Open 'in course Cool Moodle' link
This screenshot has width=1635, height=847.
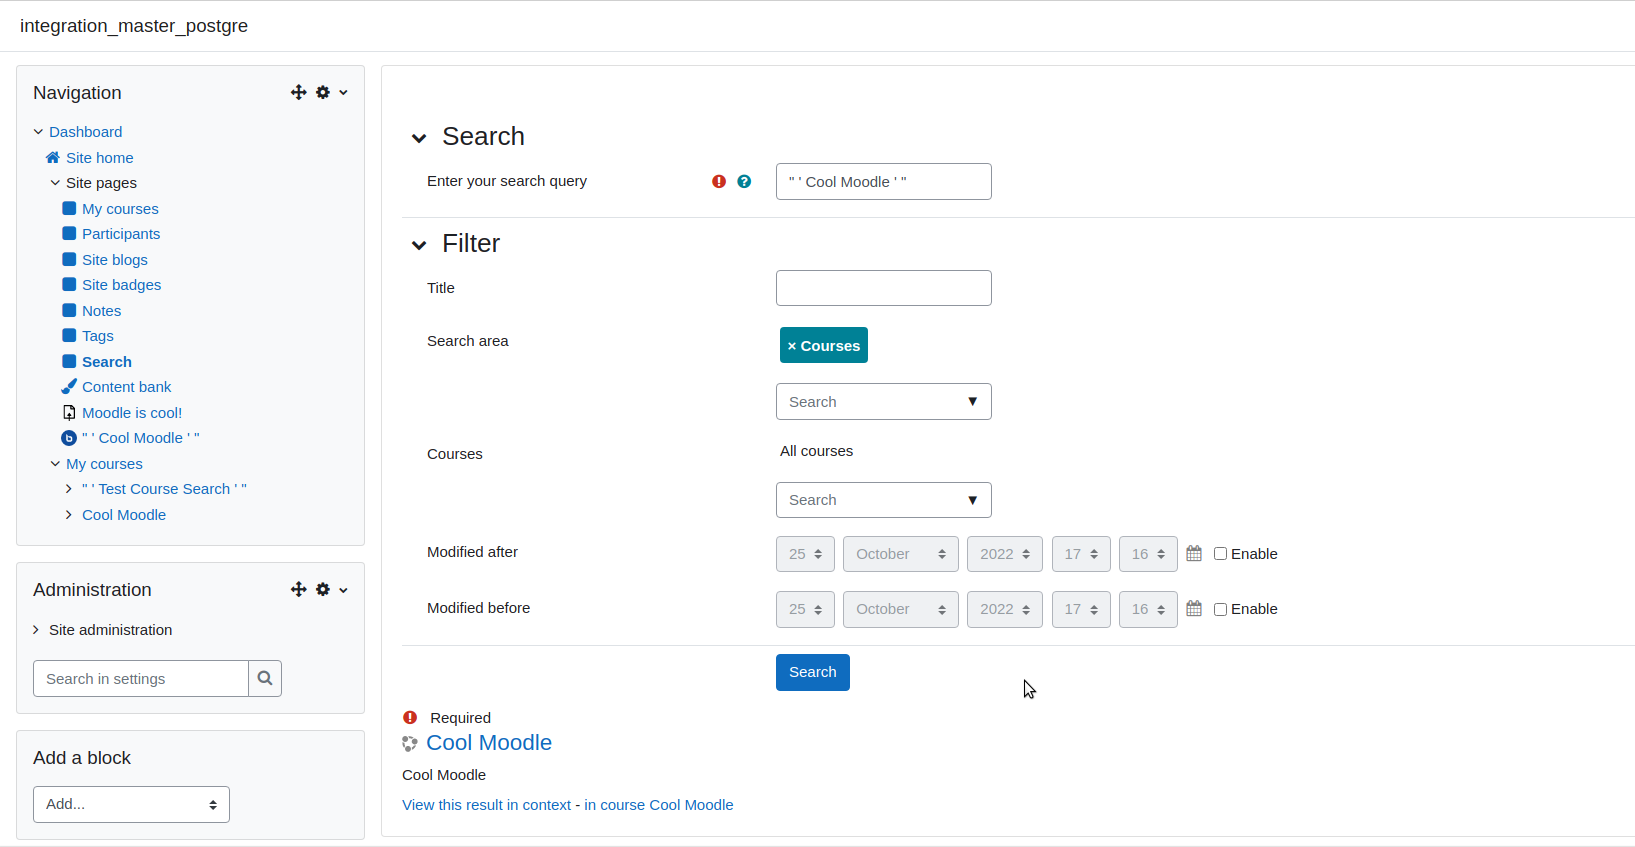(659, 804)
